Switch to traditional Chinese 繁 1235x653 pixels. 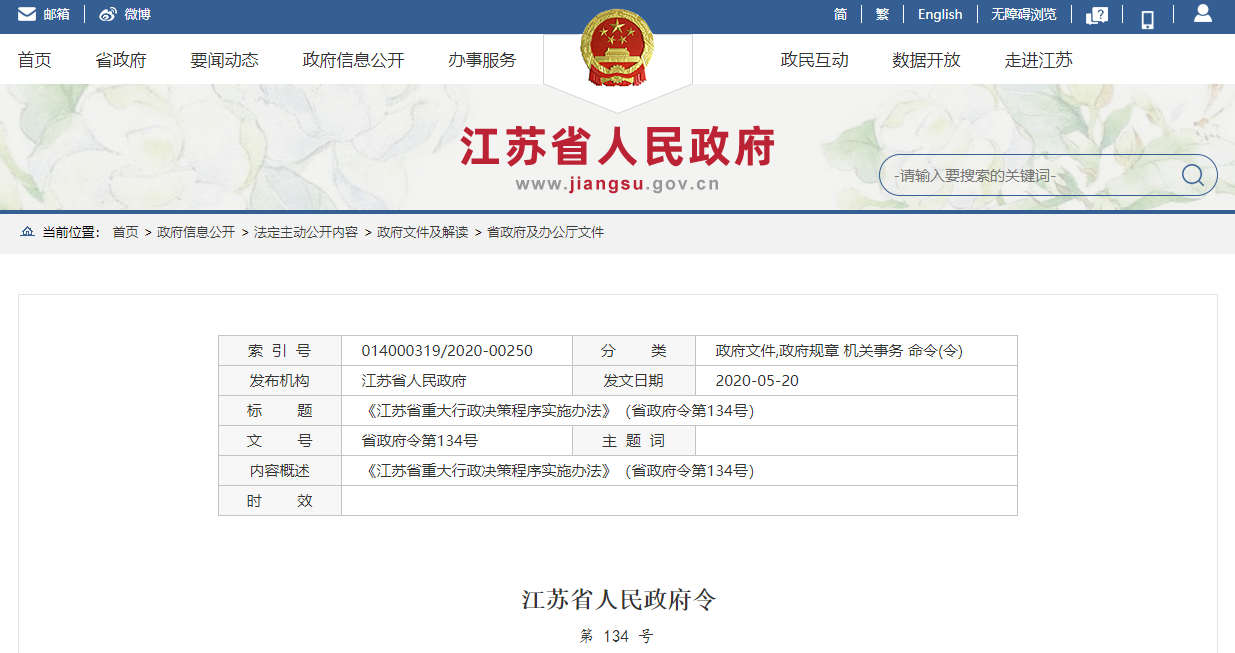(882, 14)
